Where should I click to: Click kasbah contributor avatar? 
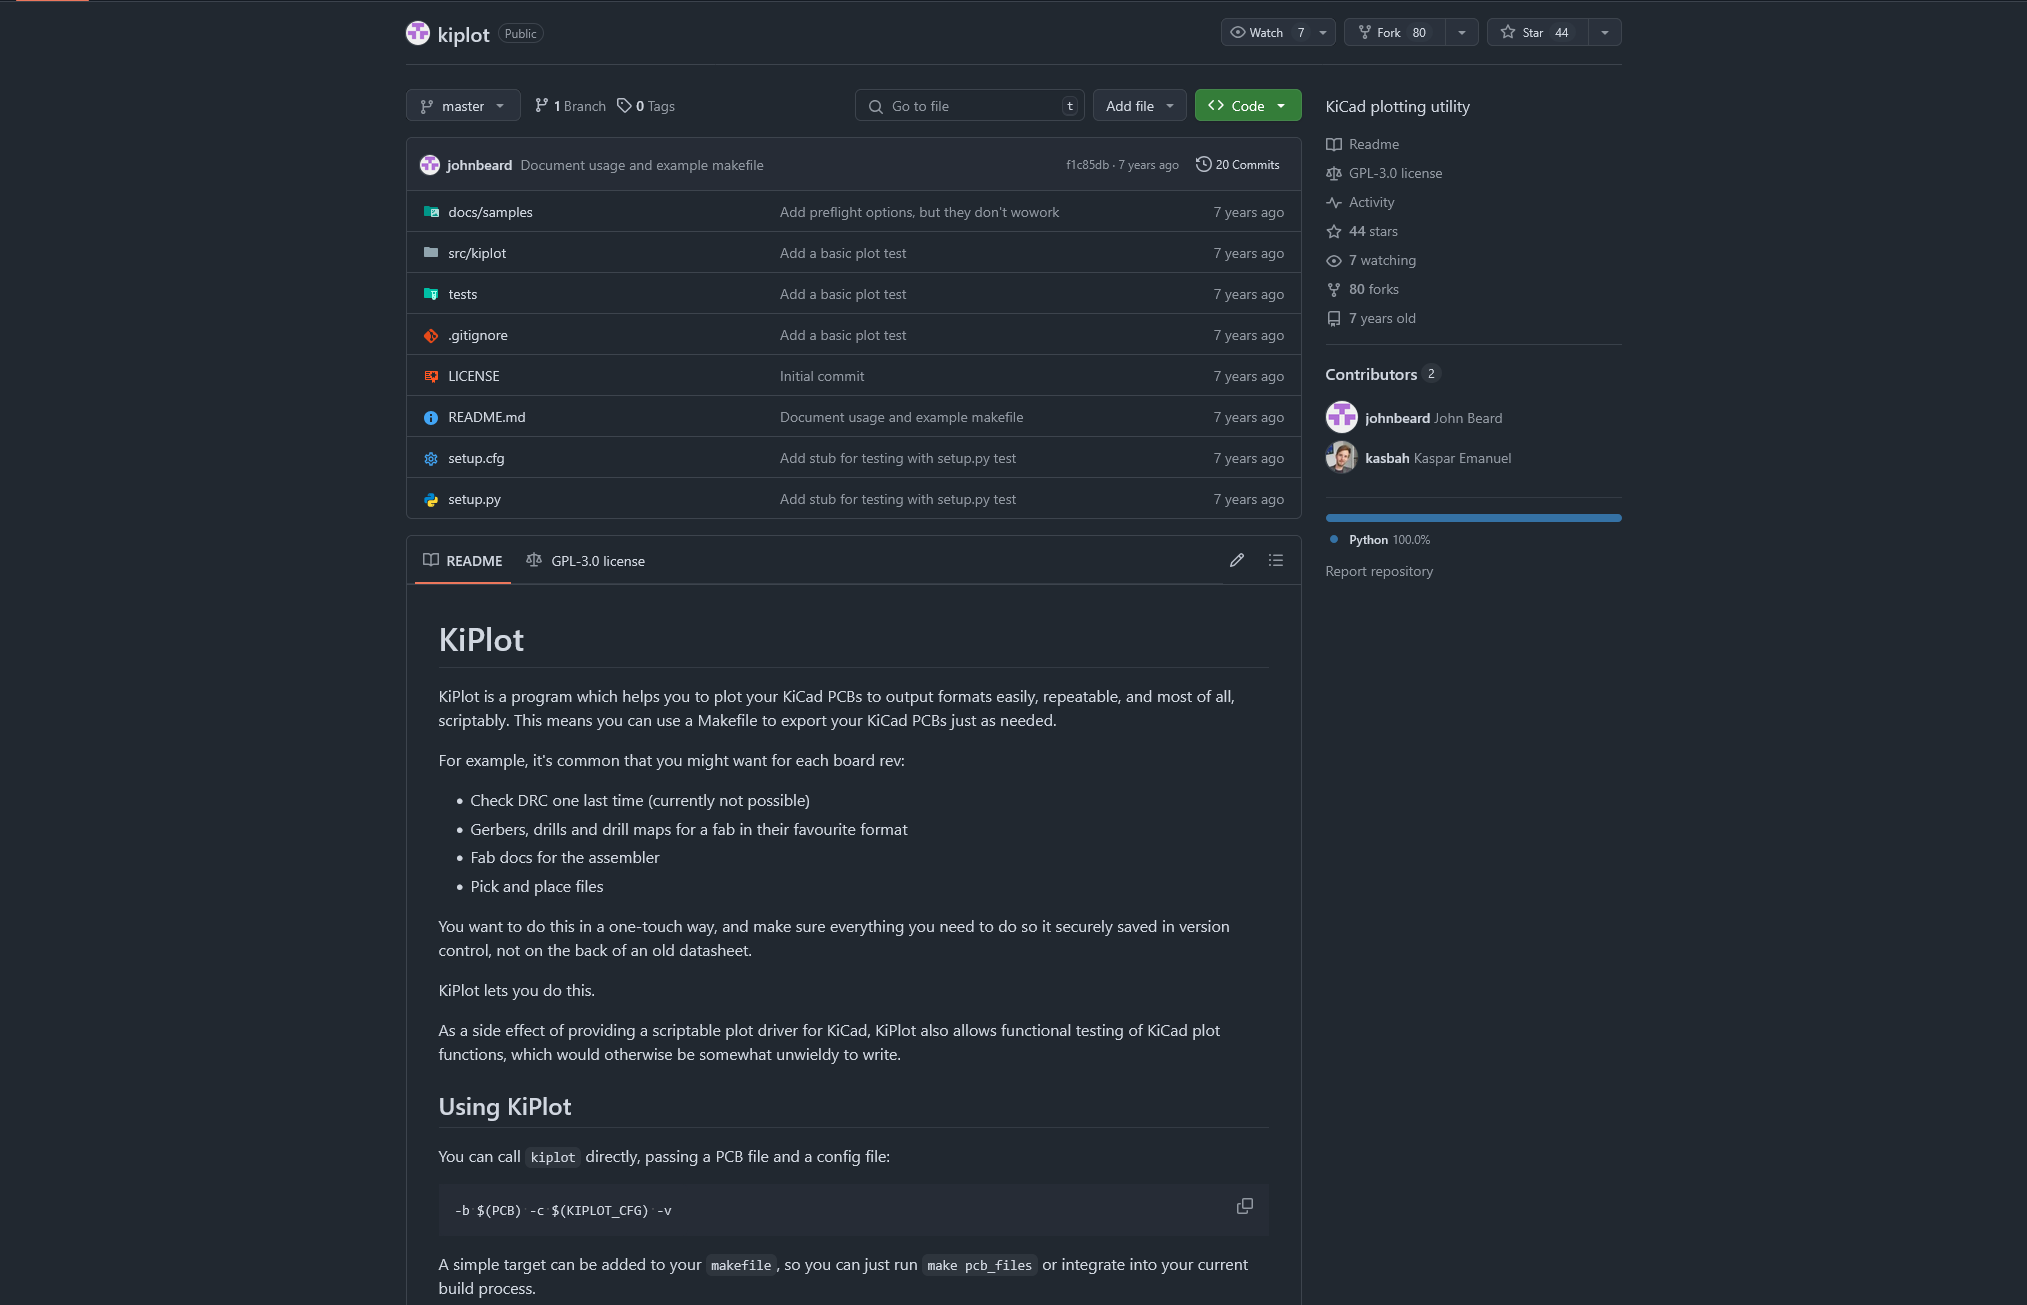tap(1341, 458)
